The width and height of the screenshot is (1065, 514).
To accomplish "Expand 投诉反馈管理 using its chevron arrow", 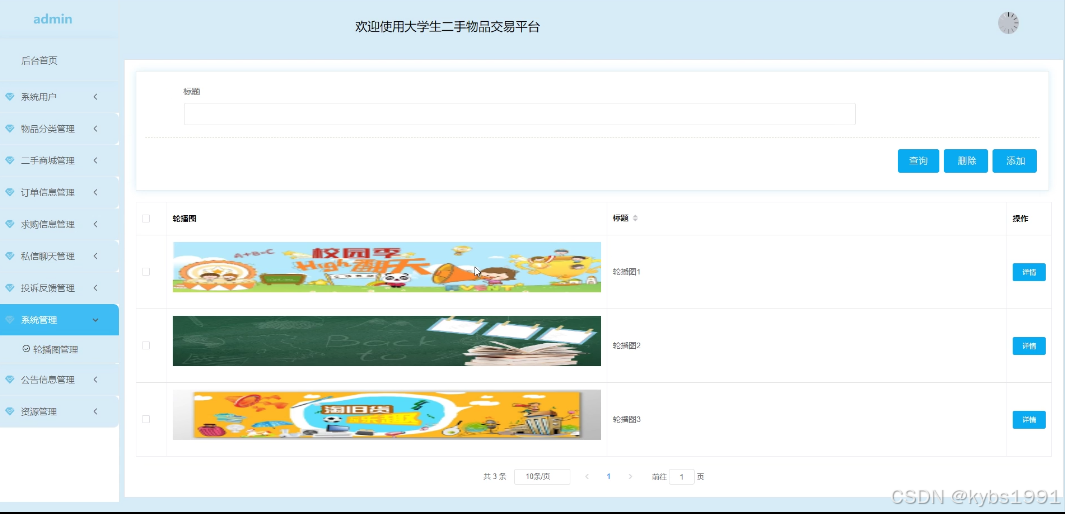I will [x=96, y=288].
